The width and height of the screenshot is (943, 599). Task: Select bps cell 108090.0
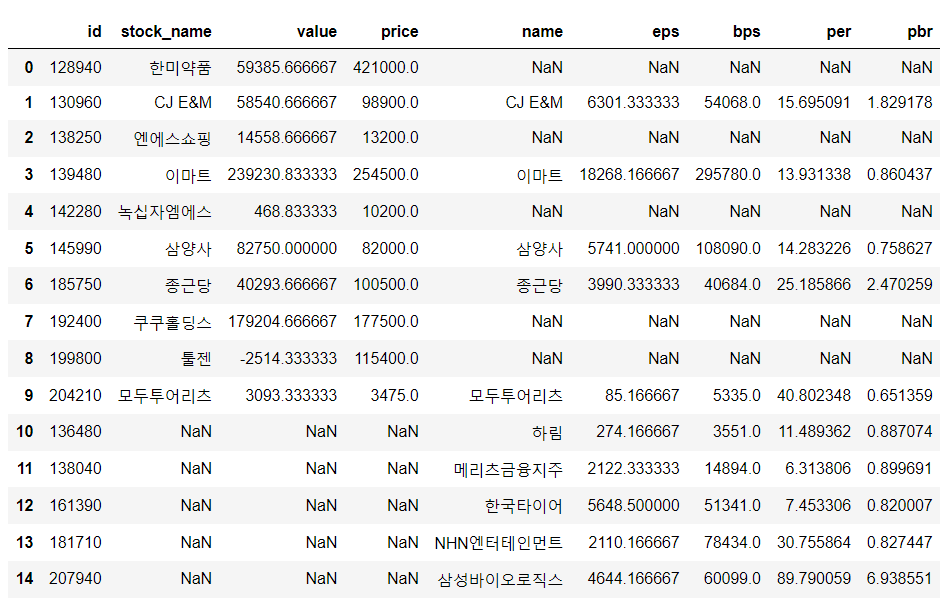728,248
